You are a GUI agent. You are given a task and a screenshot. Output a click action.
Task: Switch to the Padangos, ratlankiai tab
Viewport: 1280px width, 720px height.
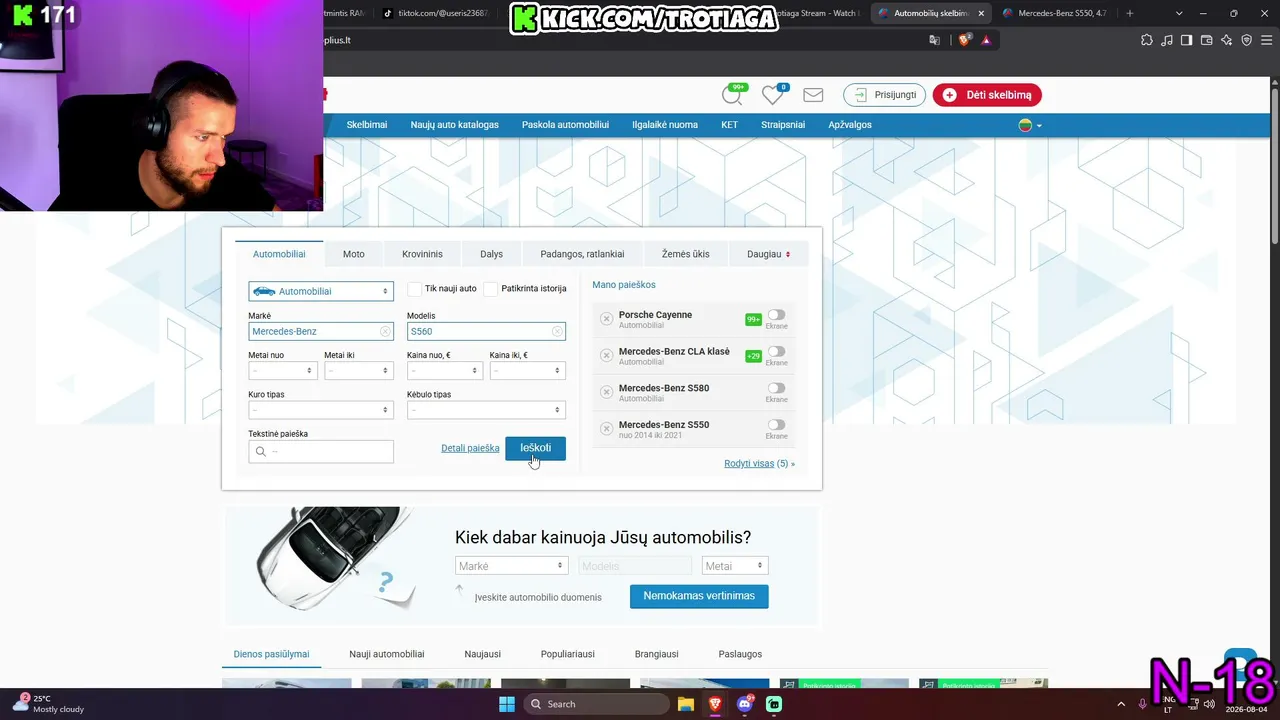click(582, 254)
